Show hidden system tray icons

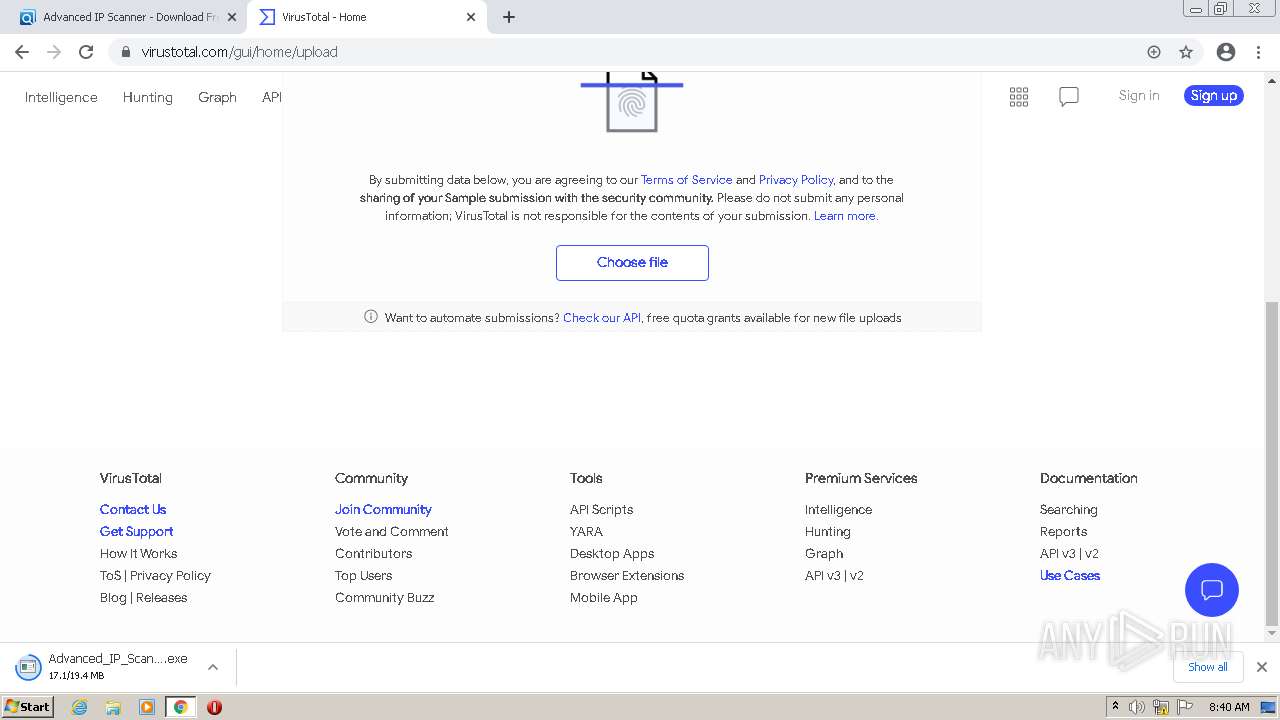coord(1115,707)
